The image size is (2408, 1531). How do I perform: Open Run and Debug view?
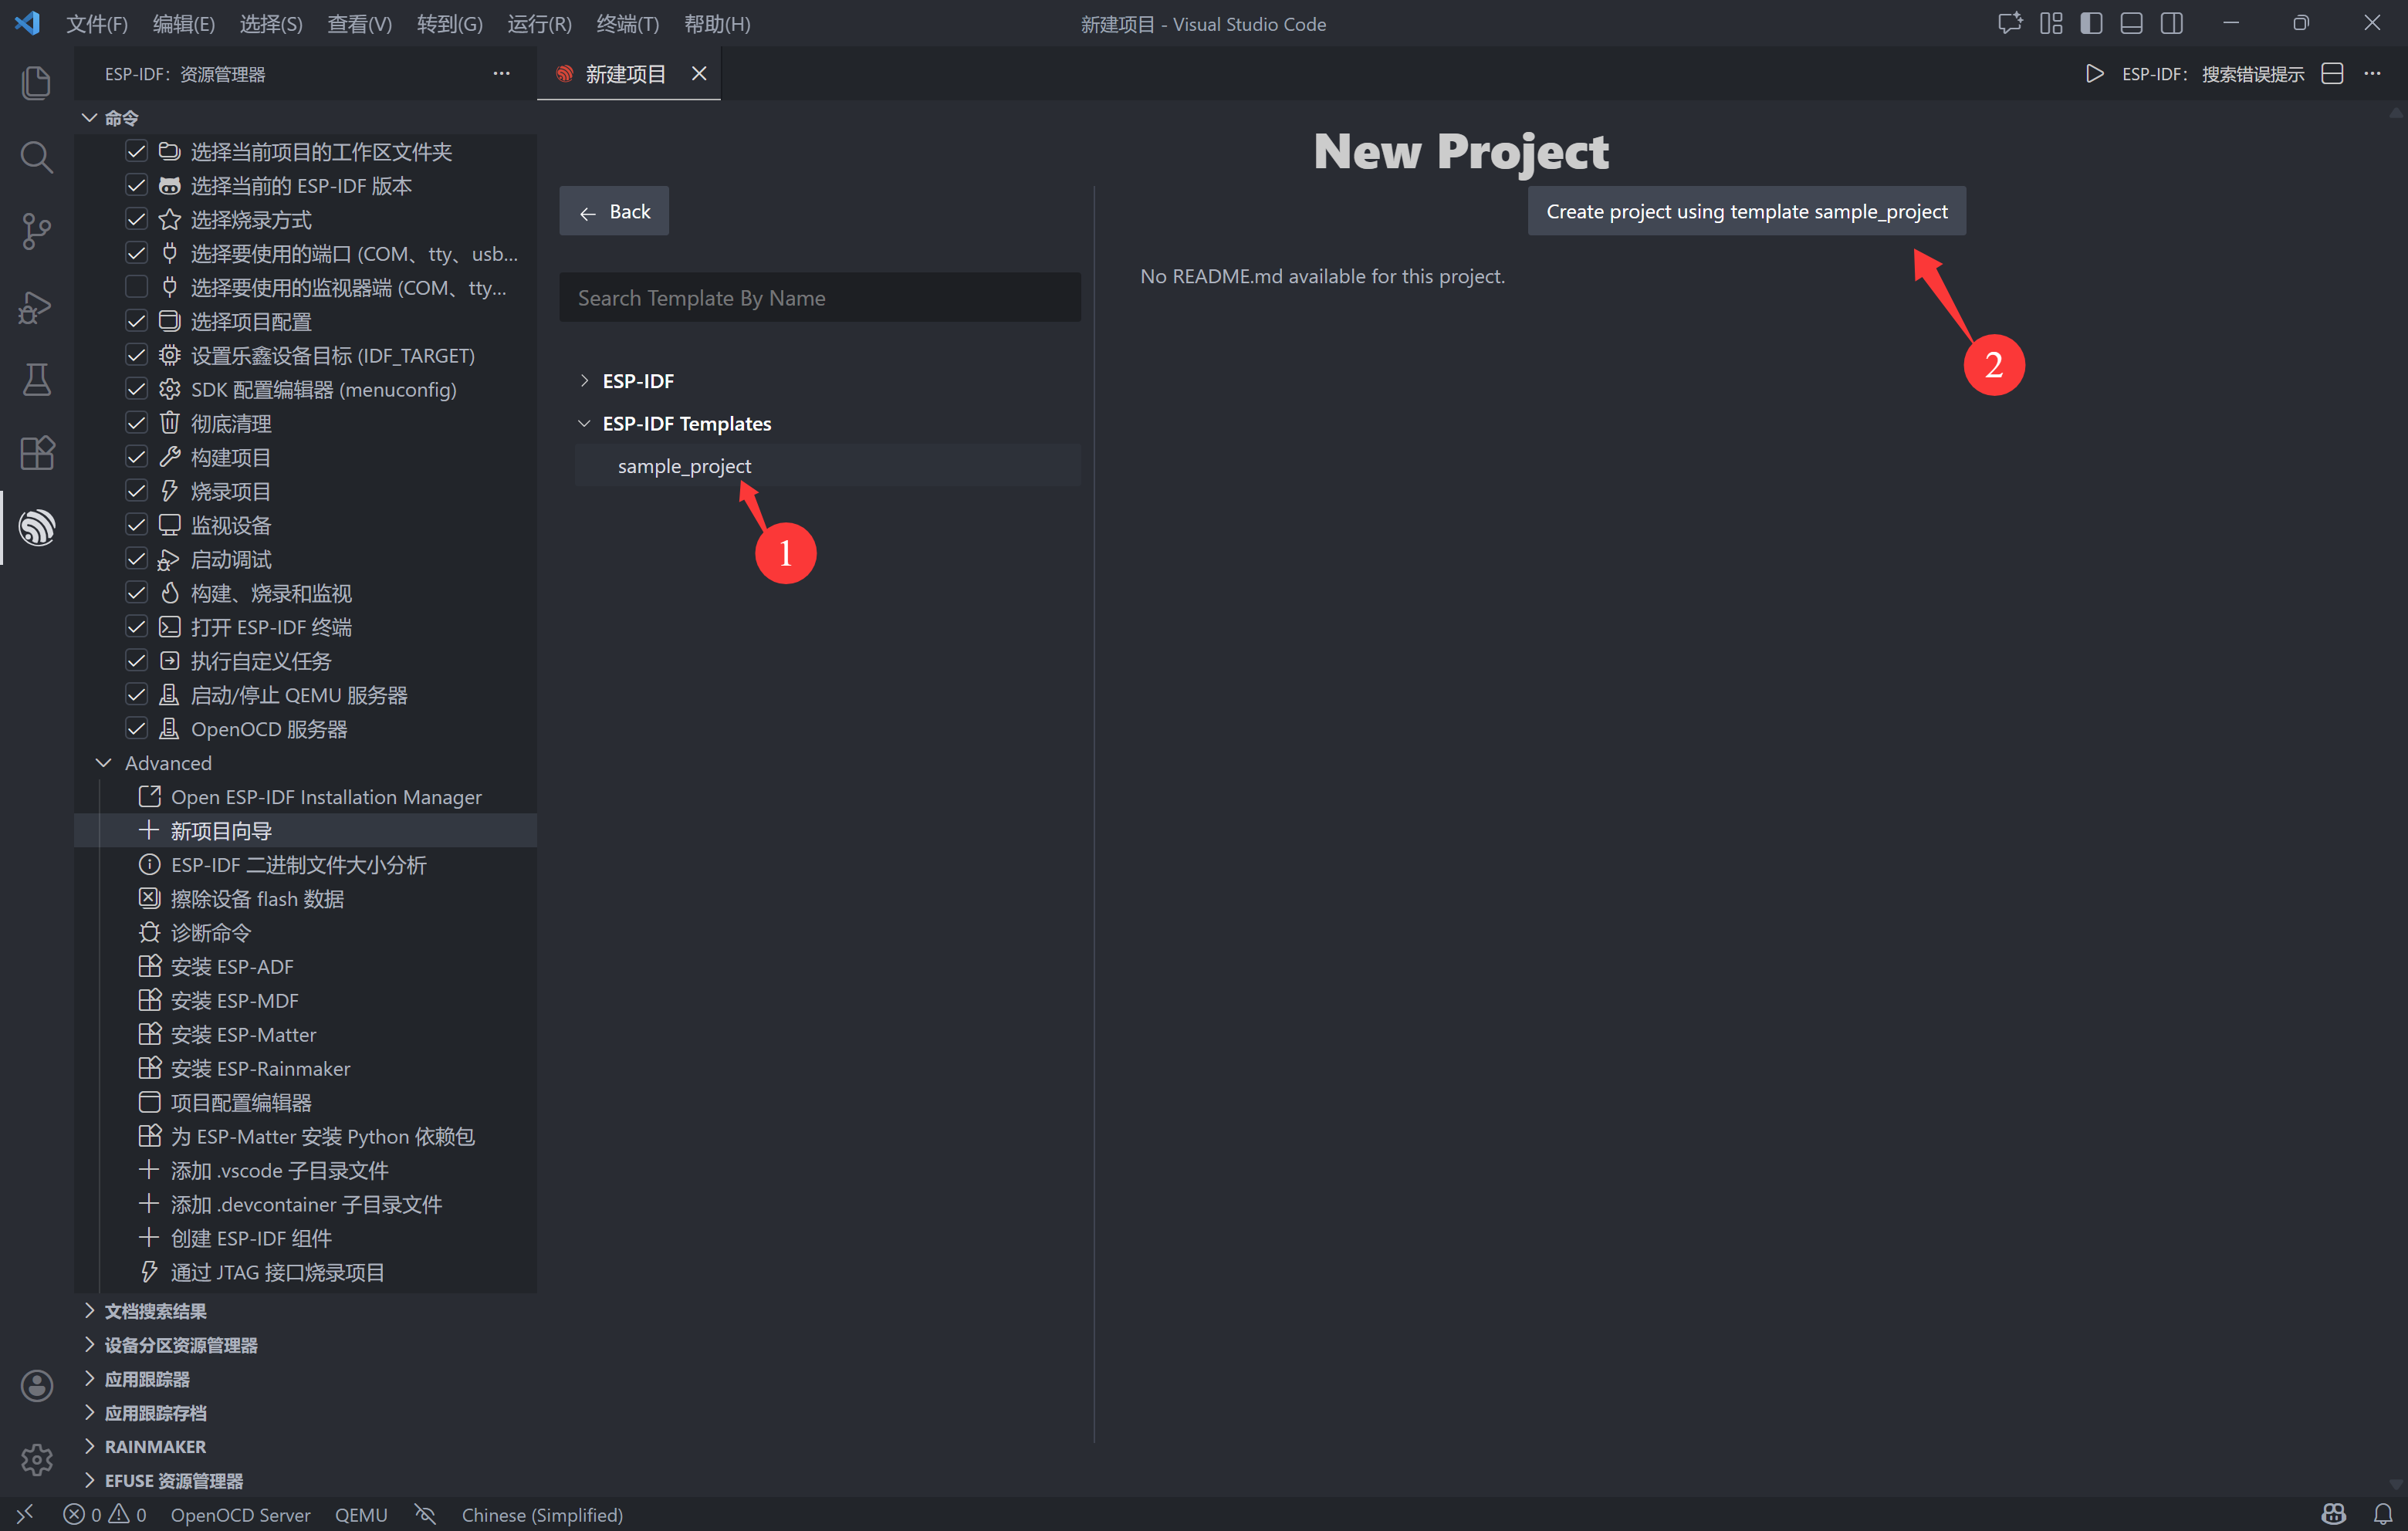coord(36,306)
